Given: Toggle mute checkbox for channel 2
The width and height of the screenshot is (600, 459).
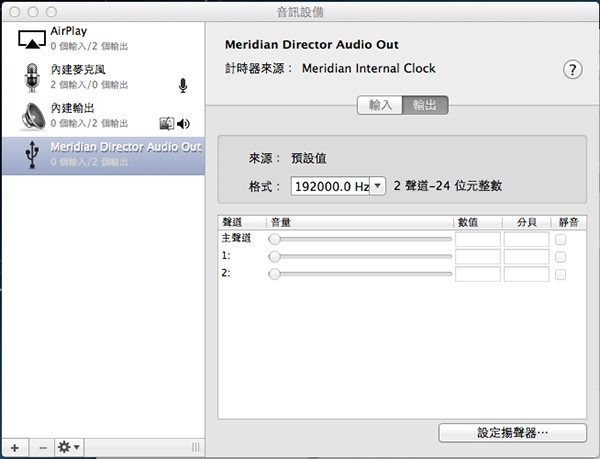Looking at the screenshot, I should point(561,274).
